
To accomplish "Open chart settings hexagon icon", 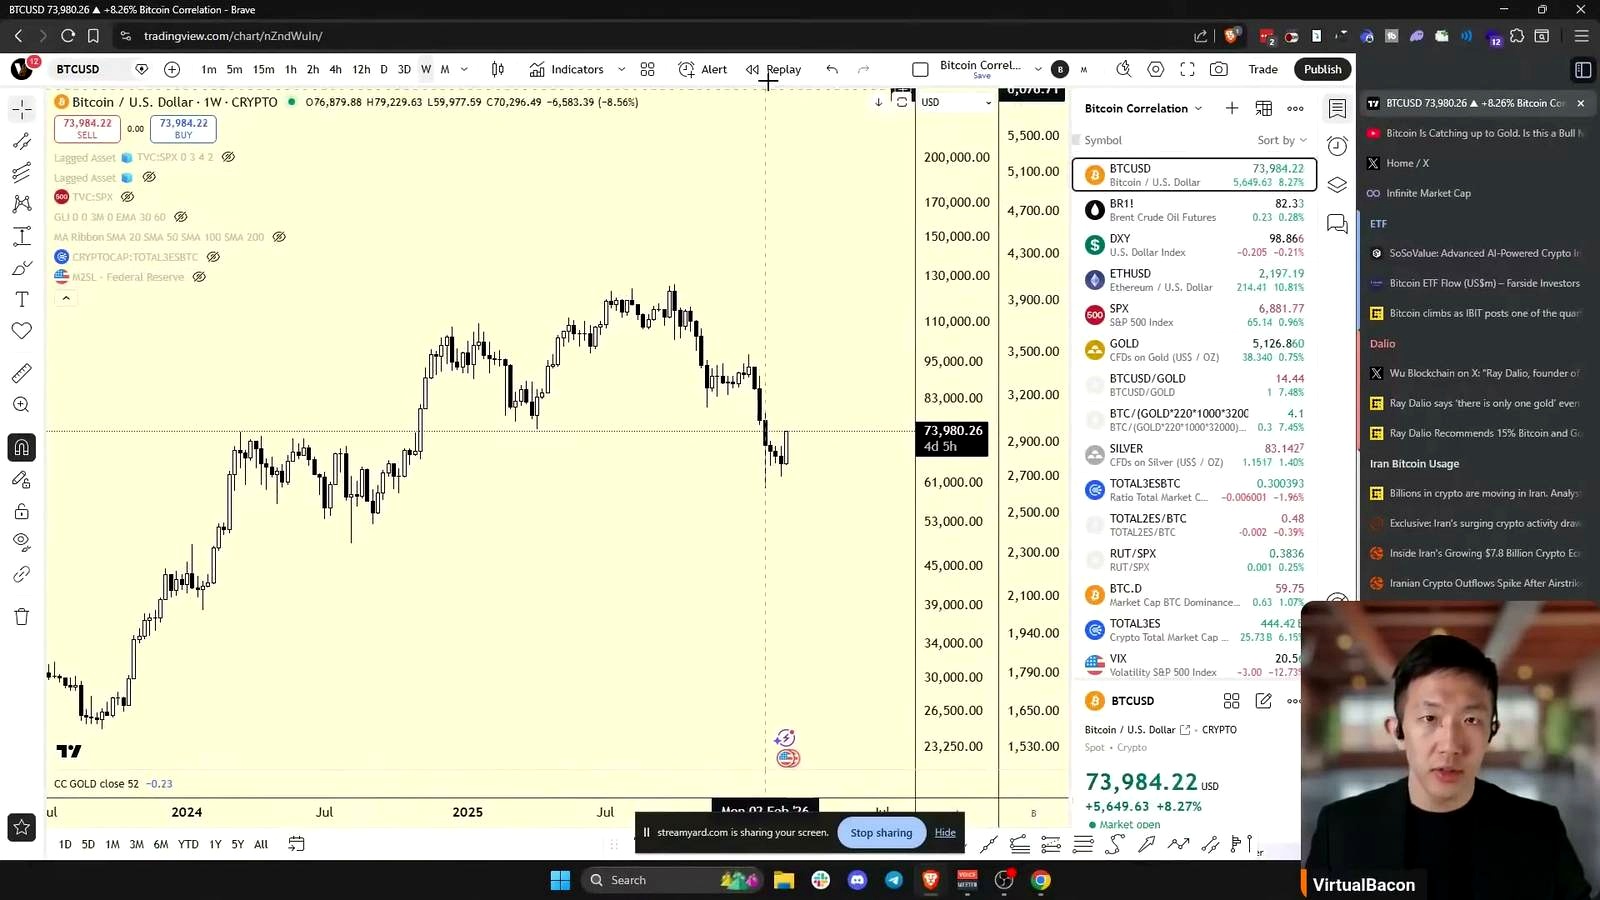I will tap(1156, 69).
